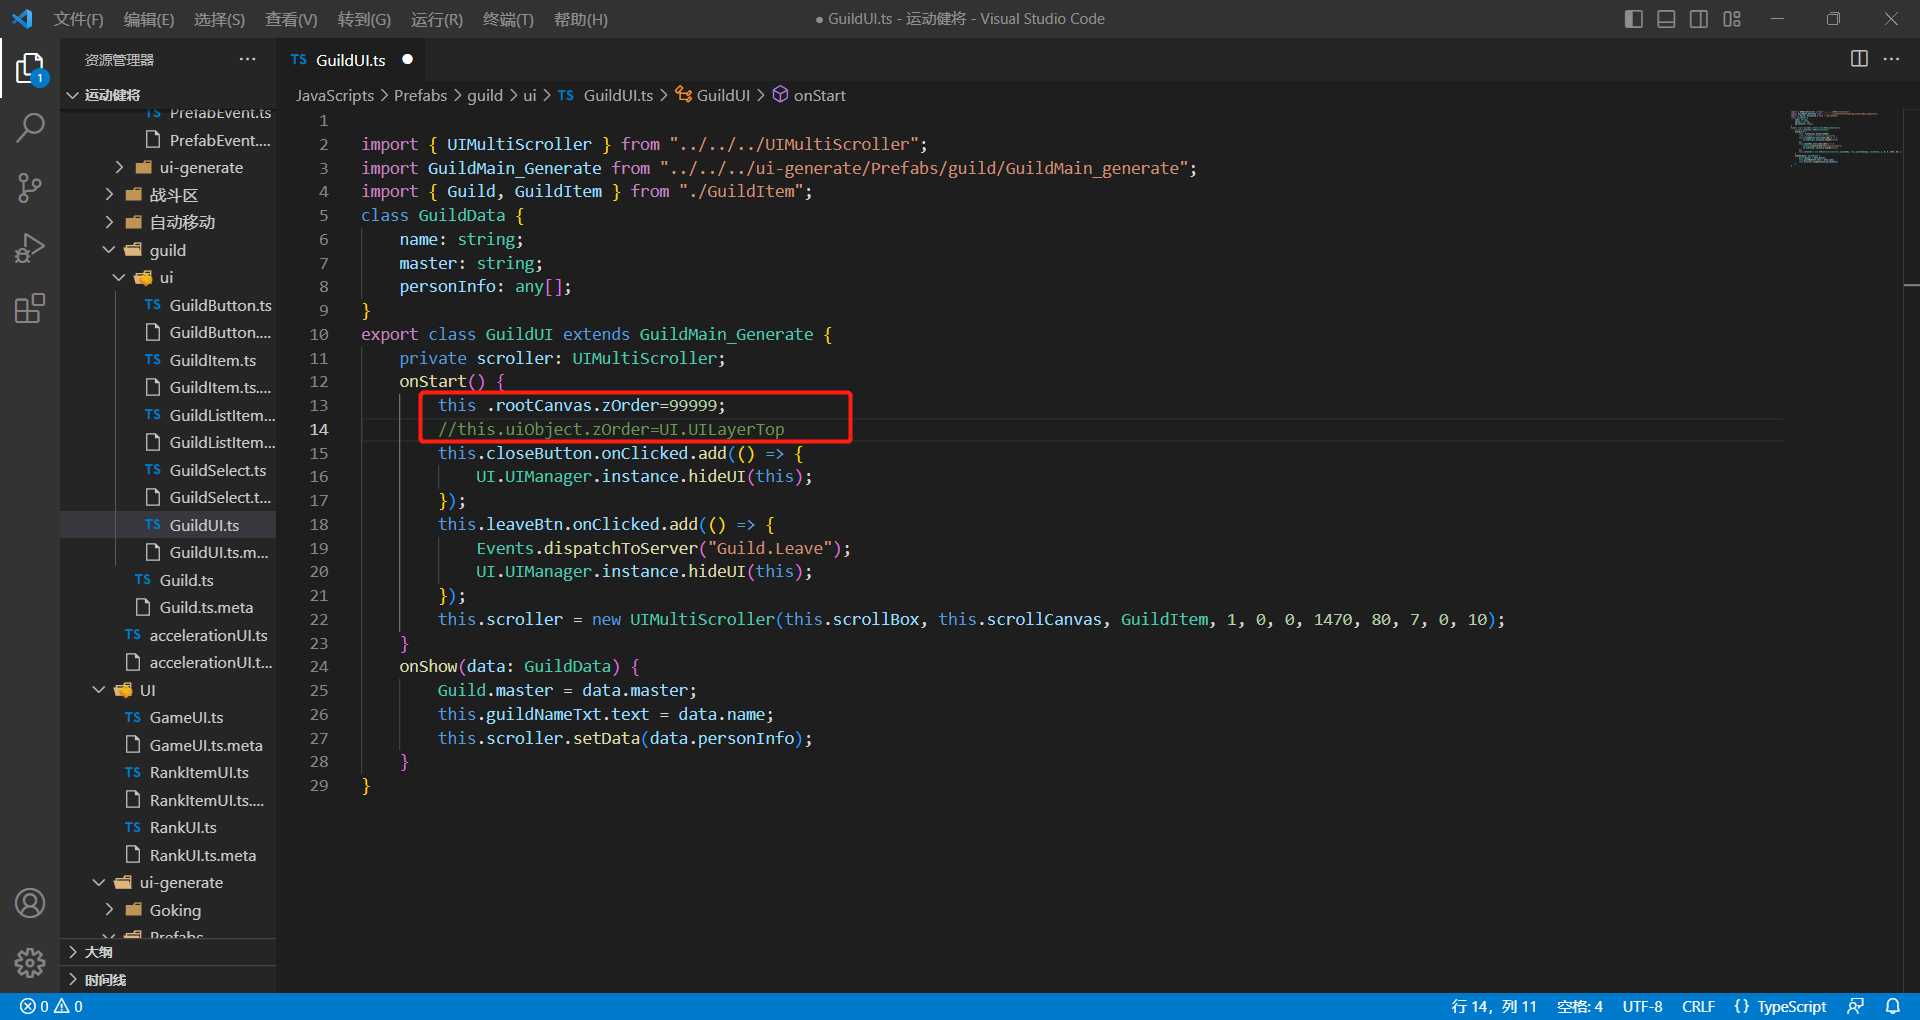Open GameUI.ts file in explorer
The image size is (1920, 1020).
(x=168, y=717)
